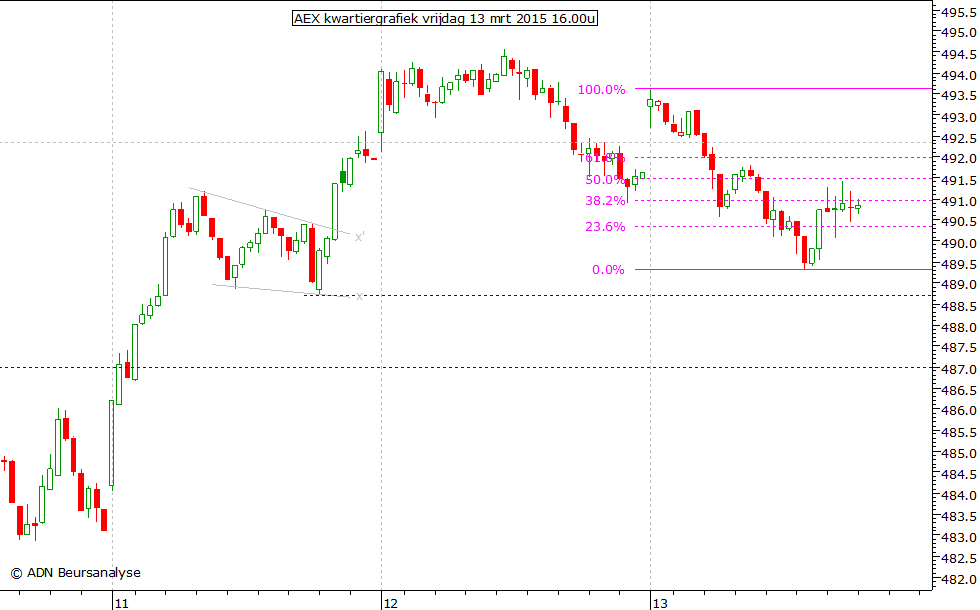Click the date label 12 on time axis
The image size is (980, 610).
click(391, 603)
